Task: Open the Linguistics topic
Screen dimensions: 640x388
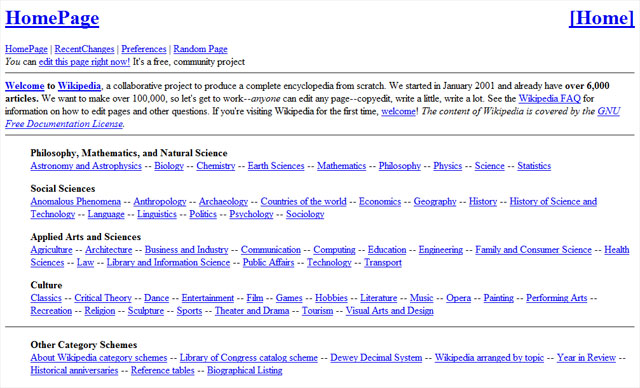Action: (157, 214)
